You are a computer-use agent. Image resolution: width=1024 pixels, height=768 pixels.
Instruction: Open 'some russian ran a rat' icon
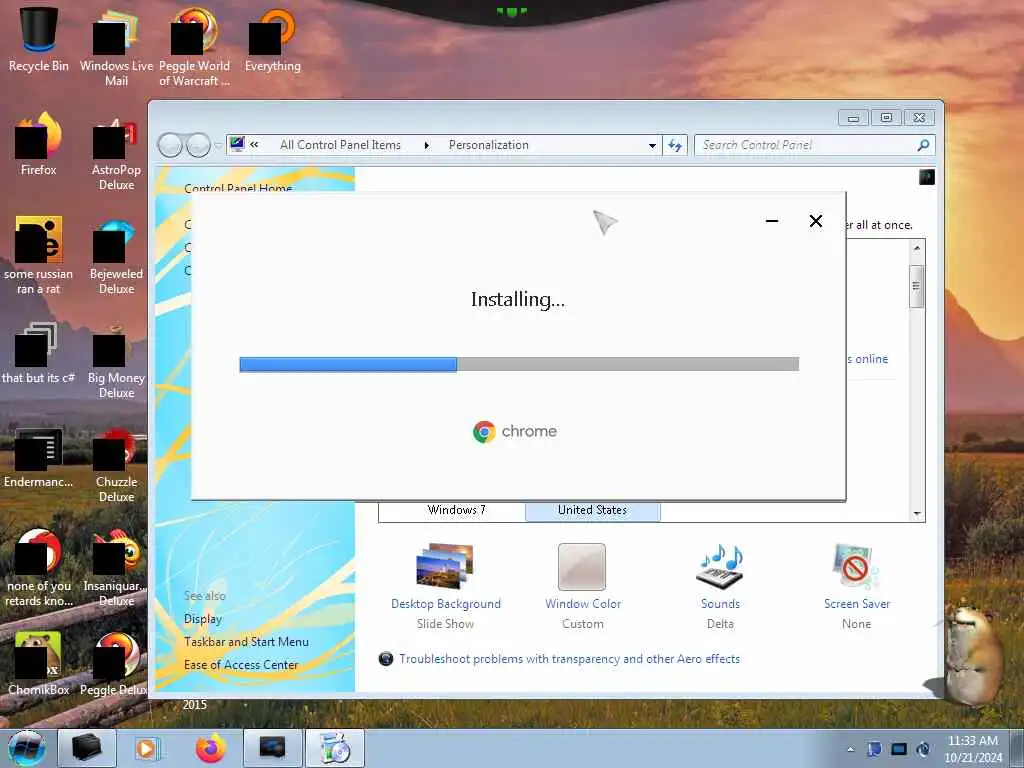pos(39,255)
